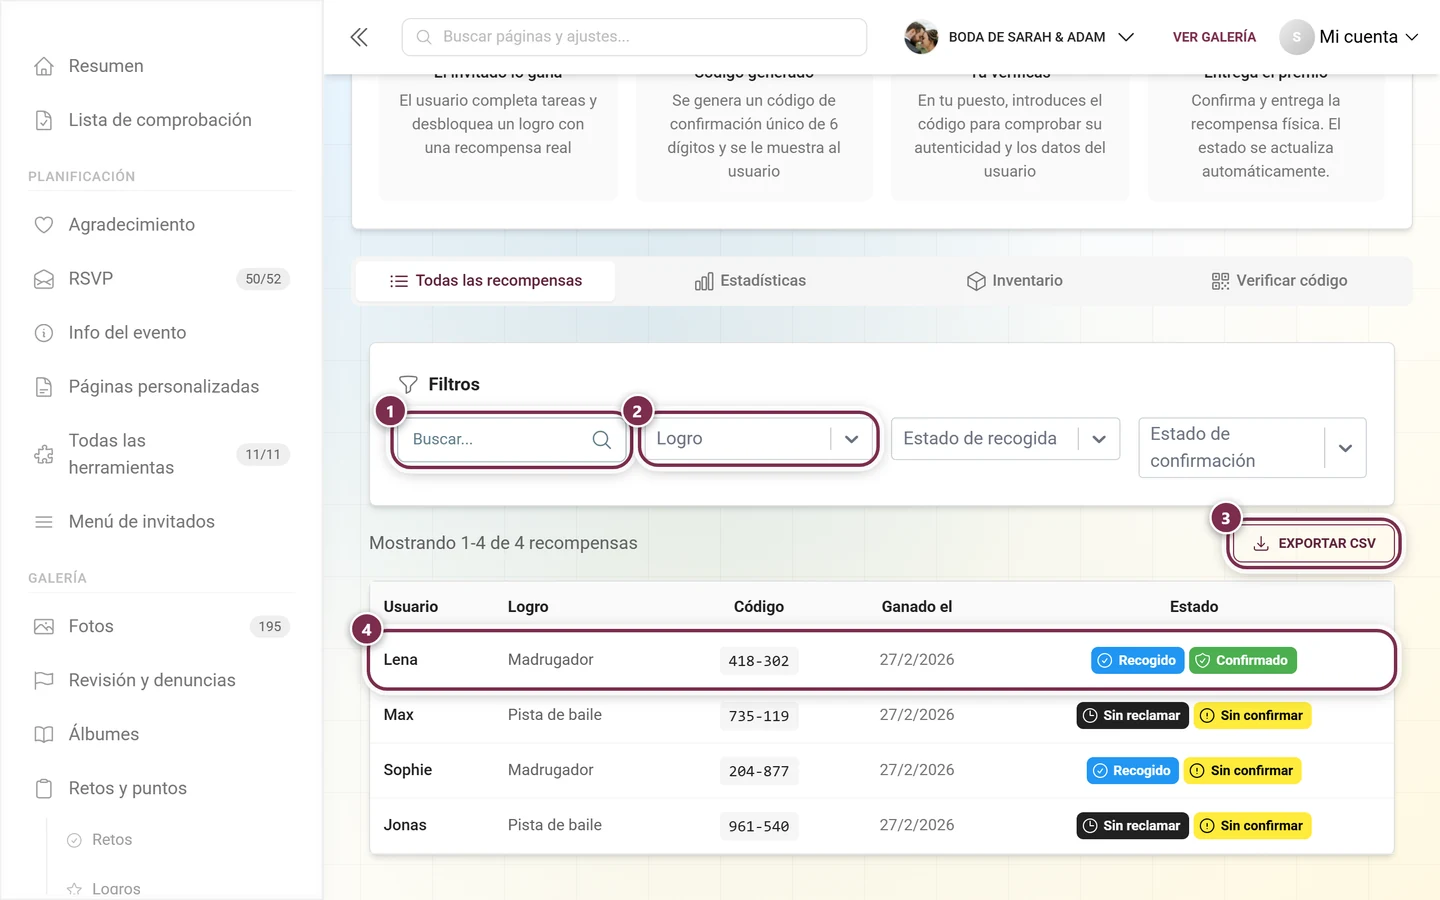Switch to the Estadísticas tab
Image resolution: width=1440 pixels, height=900 pixels.
[x=750, y=281]
